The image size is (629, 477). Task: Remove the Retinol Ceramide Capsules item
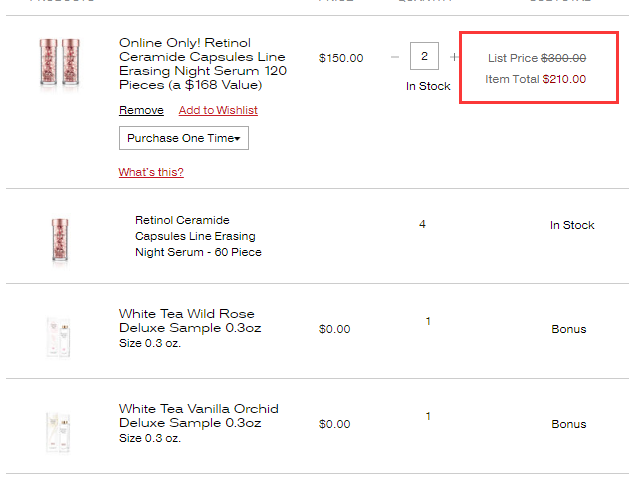pyautogui.click(x=141, y=110)
